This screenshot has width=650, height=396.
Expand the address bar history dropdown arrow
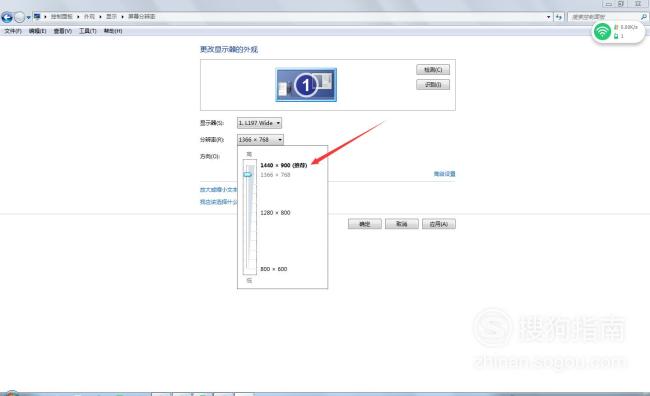tap(548, 17)
